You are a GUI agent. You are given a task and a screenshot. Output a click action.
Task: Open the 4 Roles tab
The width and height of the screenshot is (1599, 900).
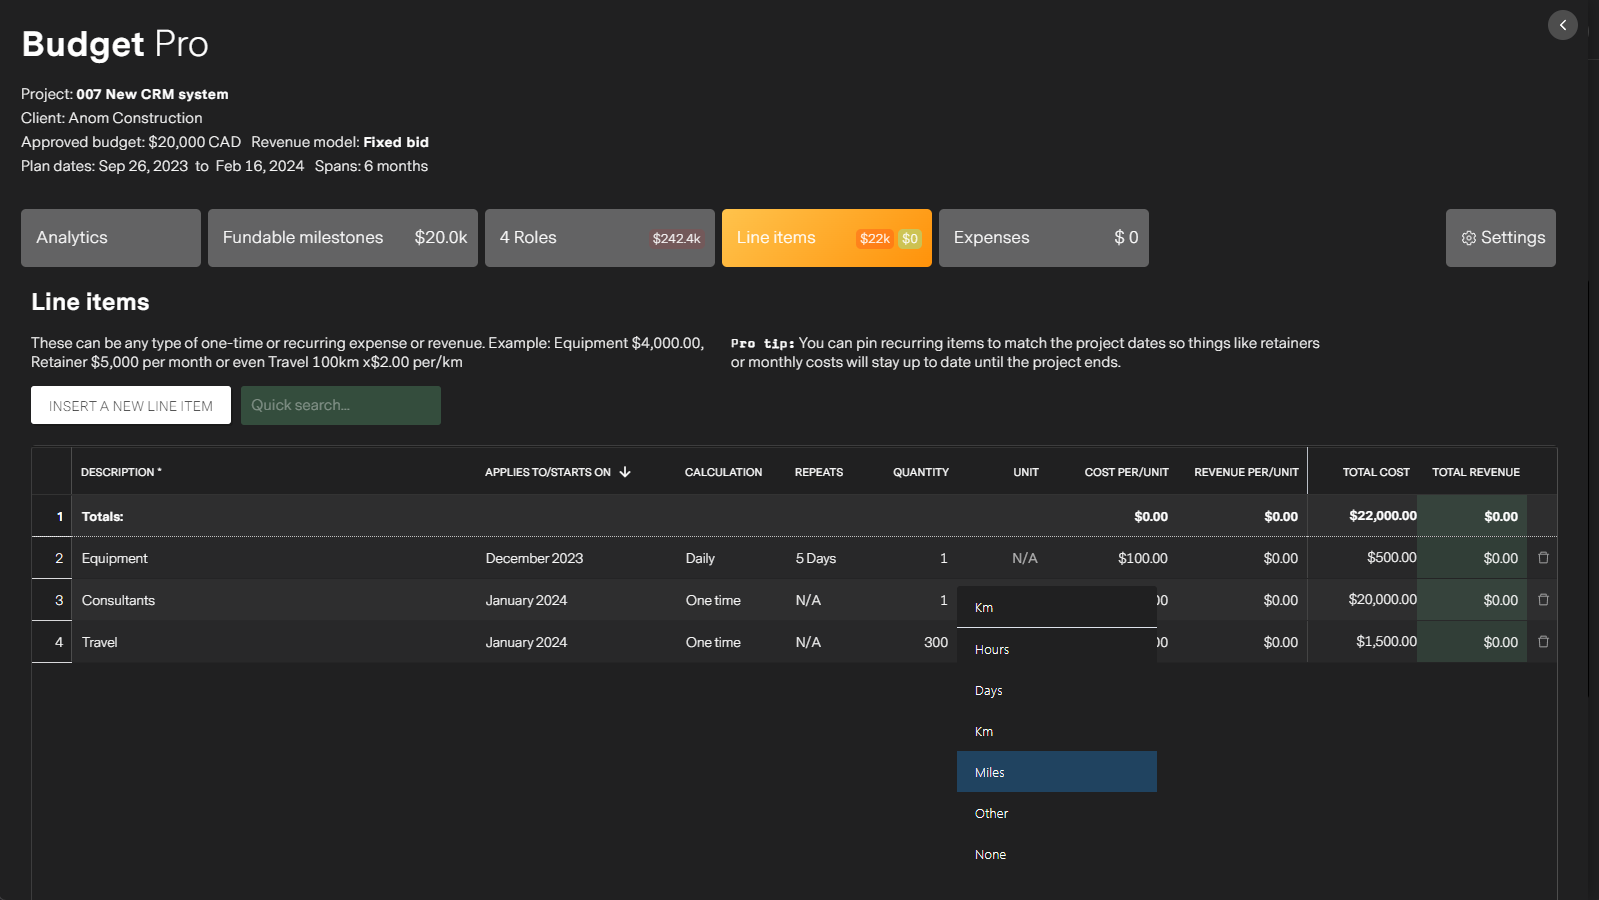click(600, 238)
